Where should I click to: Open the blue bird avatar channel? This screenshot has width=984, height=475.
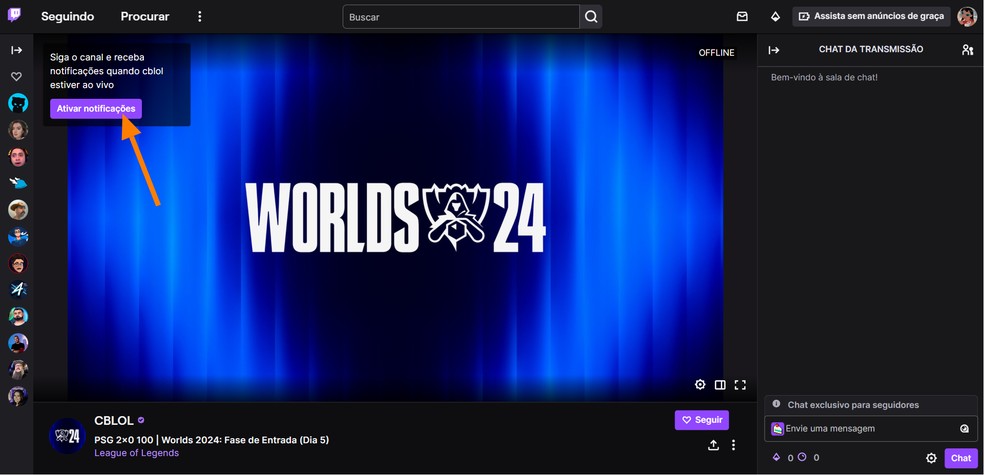(18, 183)
